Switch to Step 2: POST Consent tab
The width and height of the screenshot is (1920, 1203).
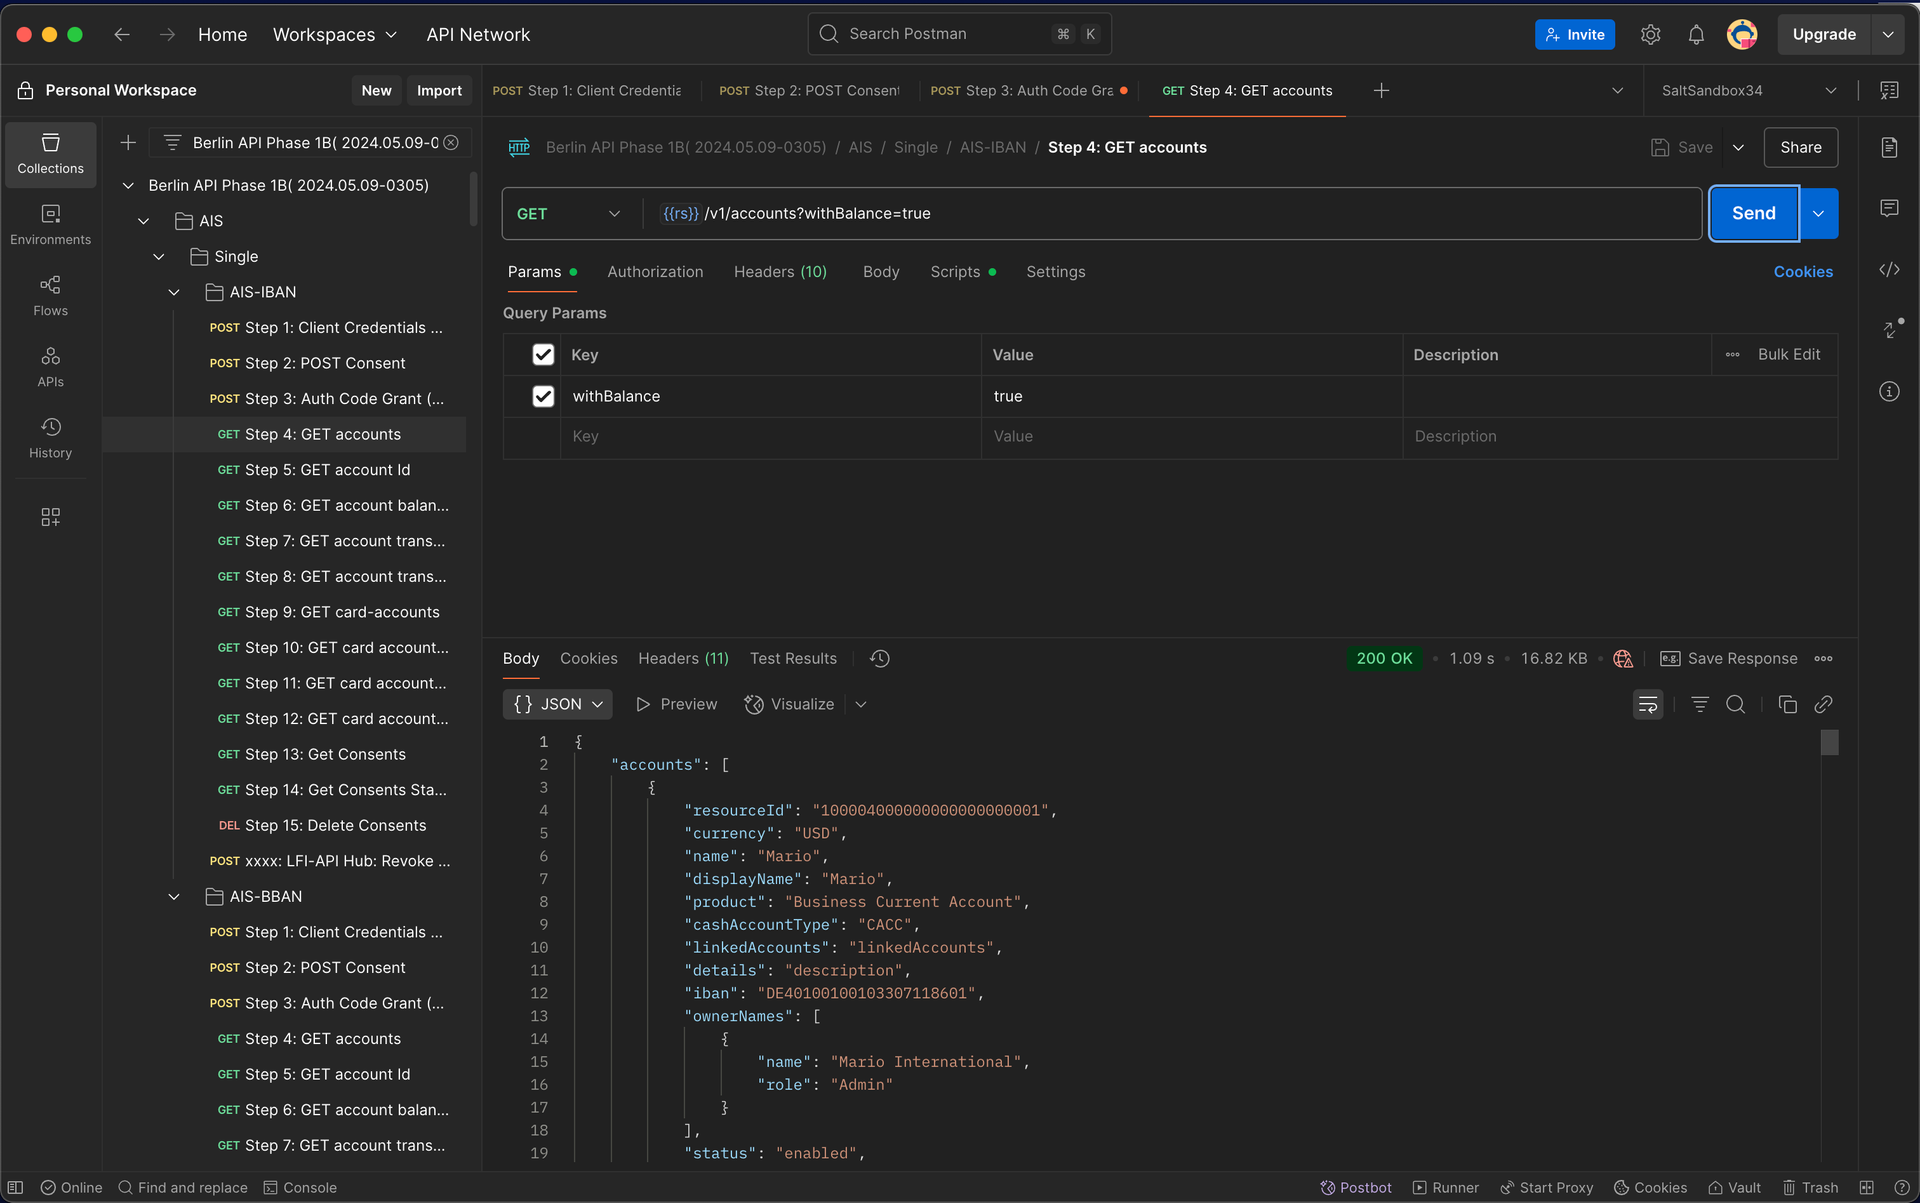click(x=809, y=90)
